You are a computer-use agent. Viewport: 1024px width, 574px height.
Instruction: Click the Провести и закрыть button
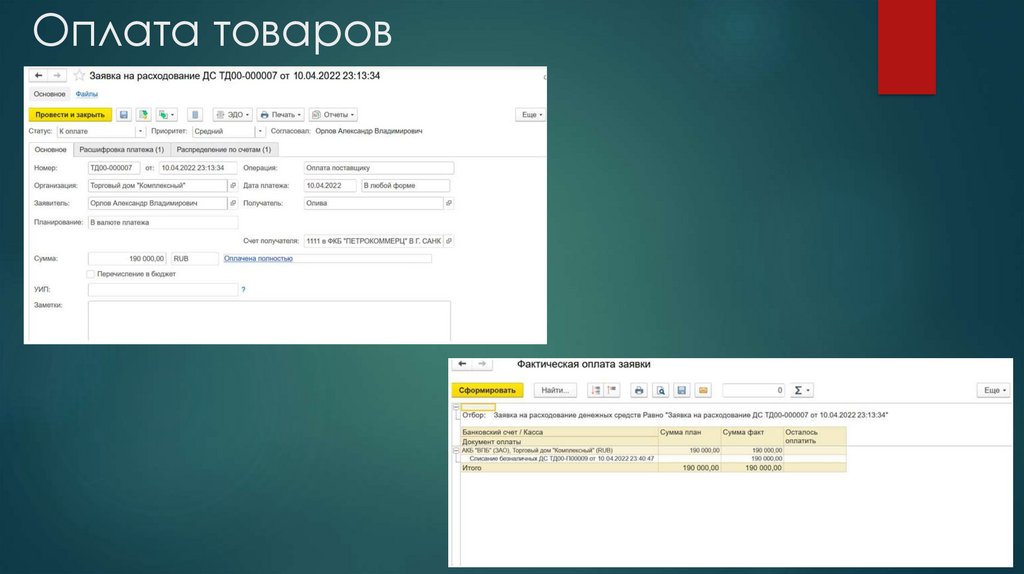(70, 115)
